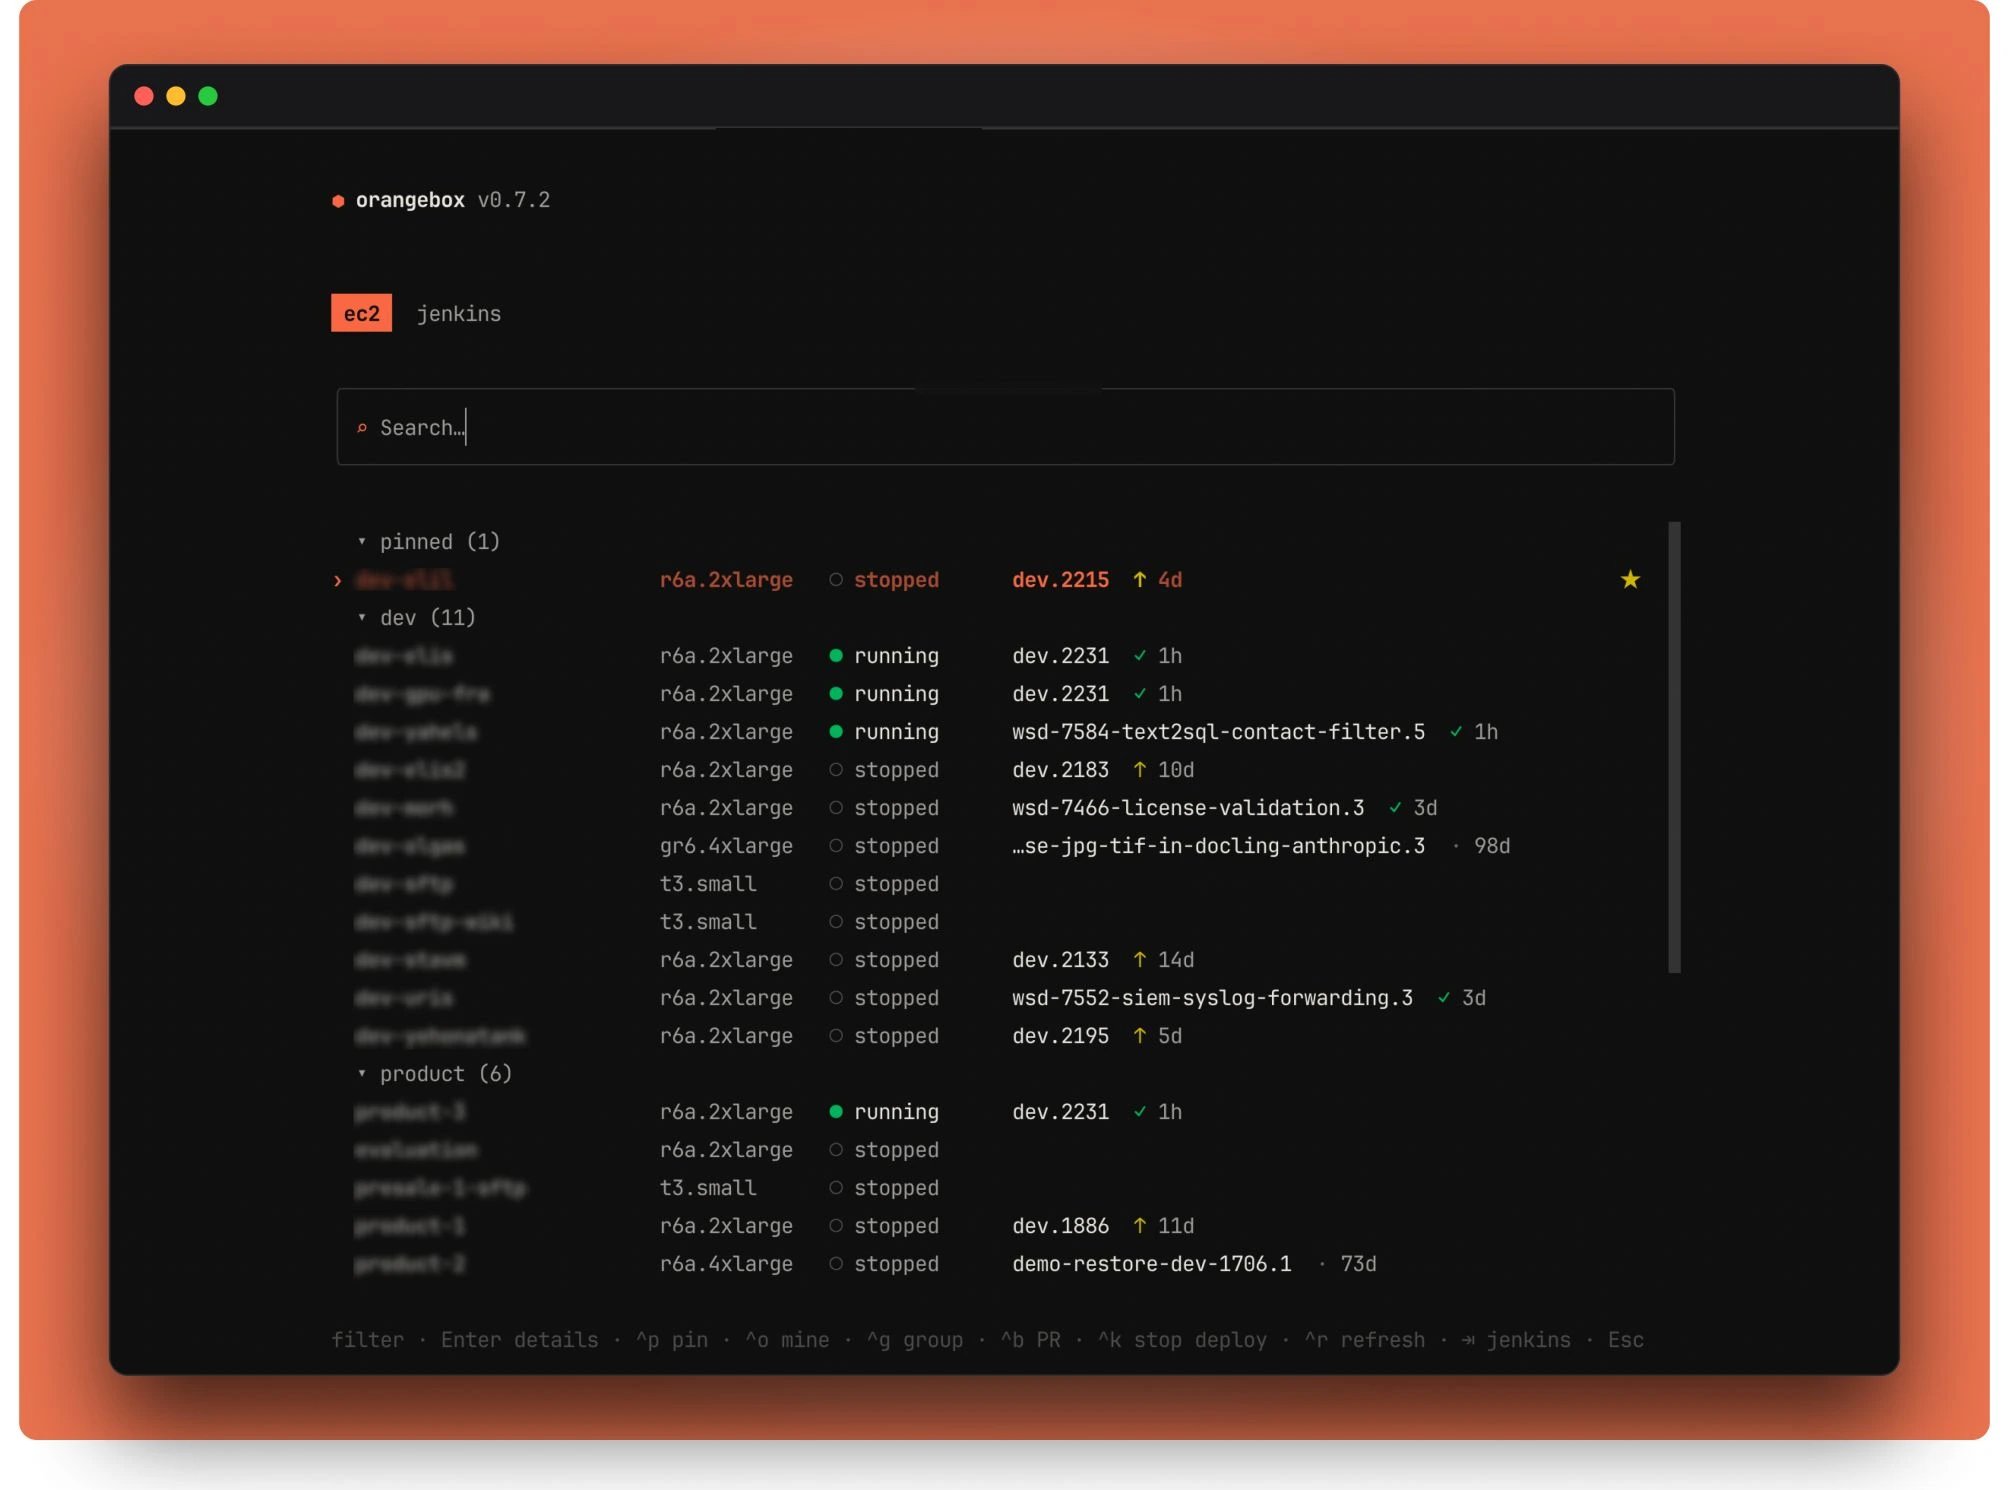Click the gr6.4xlarge instance type
Viewport: 2009px width, 1490px height.
pos(726,845)
